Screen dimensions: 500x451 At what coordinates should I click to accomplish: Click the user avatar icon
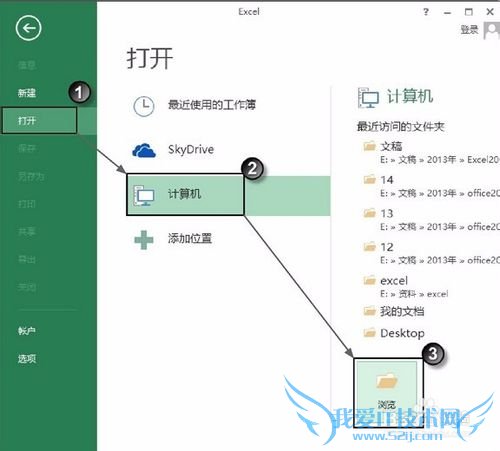click(x=492, y=30)
